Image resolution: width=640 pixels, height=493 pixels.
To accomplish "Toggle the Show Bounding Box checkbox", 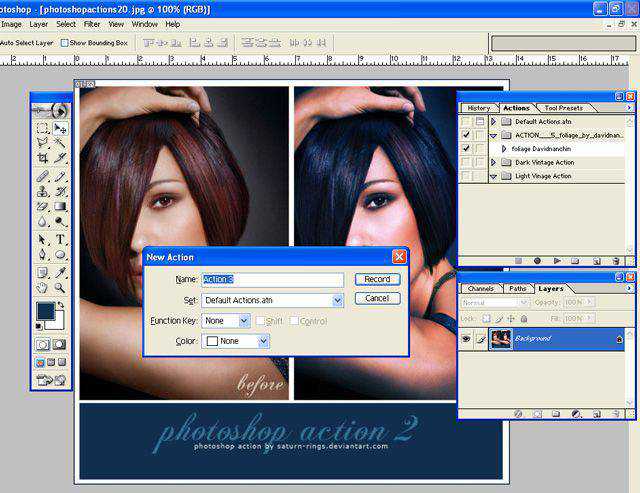I will pos(65,43).
